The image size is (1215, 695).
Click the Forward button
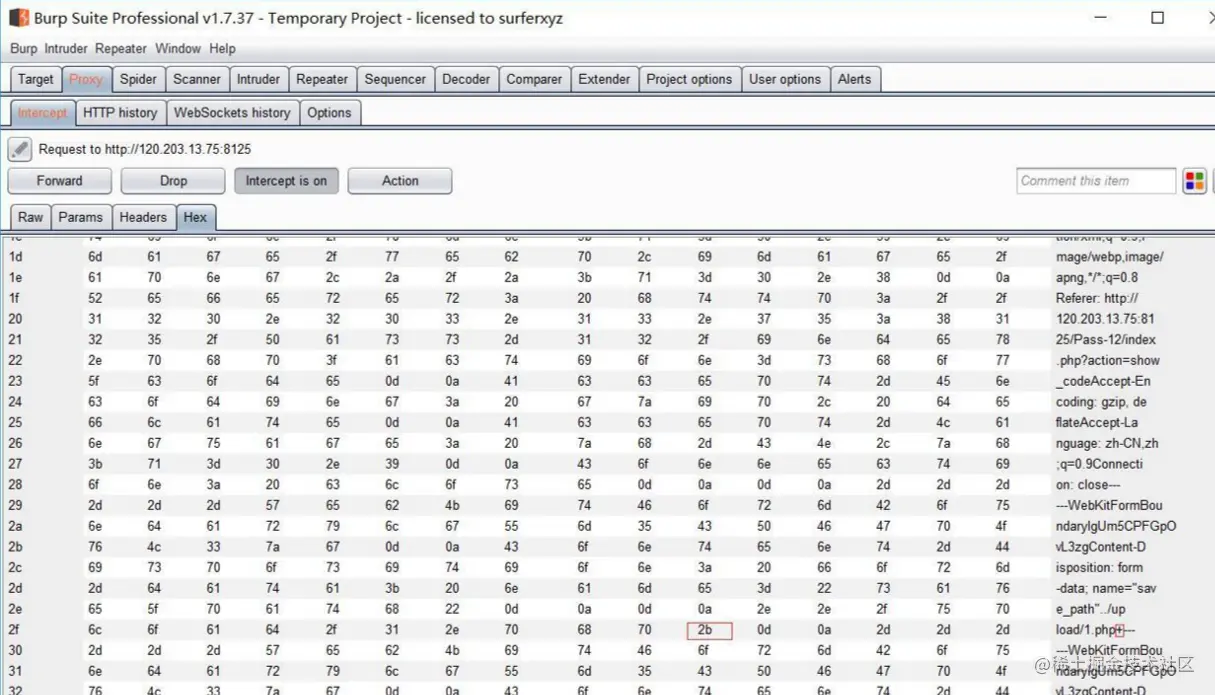click(60, 181)
